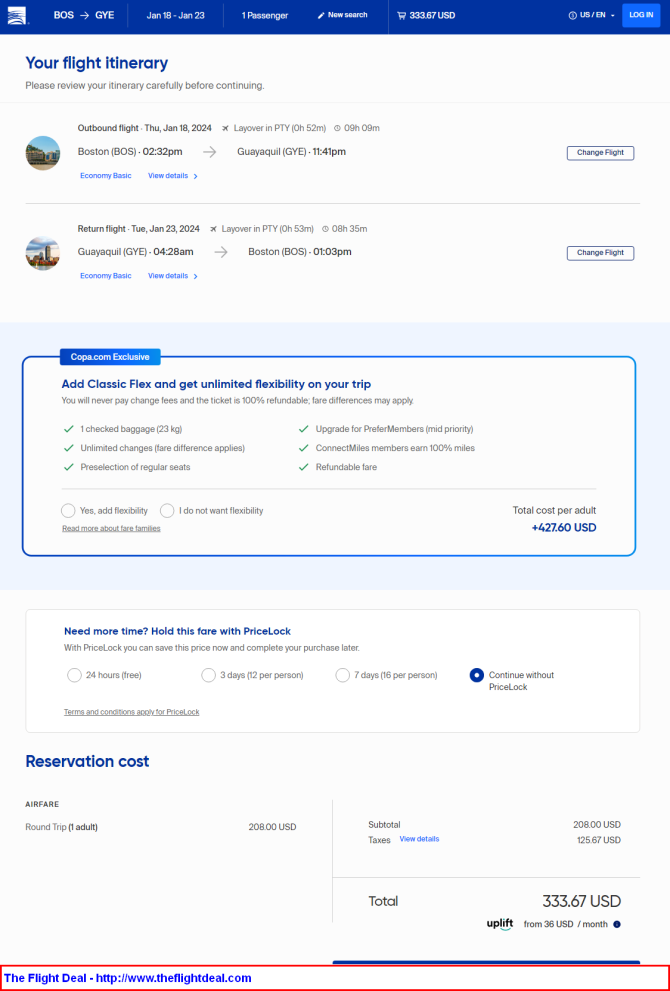Click the Uplift info icon

[x=617, y=924]
